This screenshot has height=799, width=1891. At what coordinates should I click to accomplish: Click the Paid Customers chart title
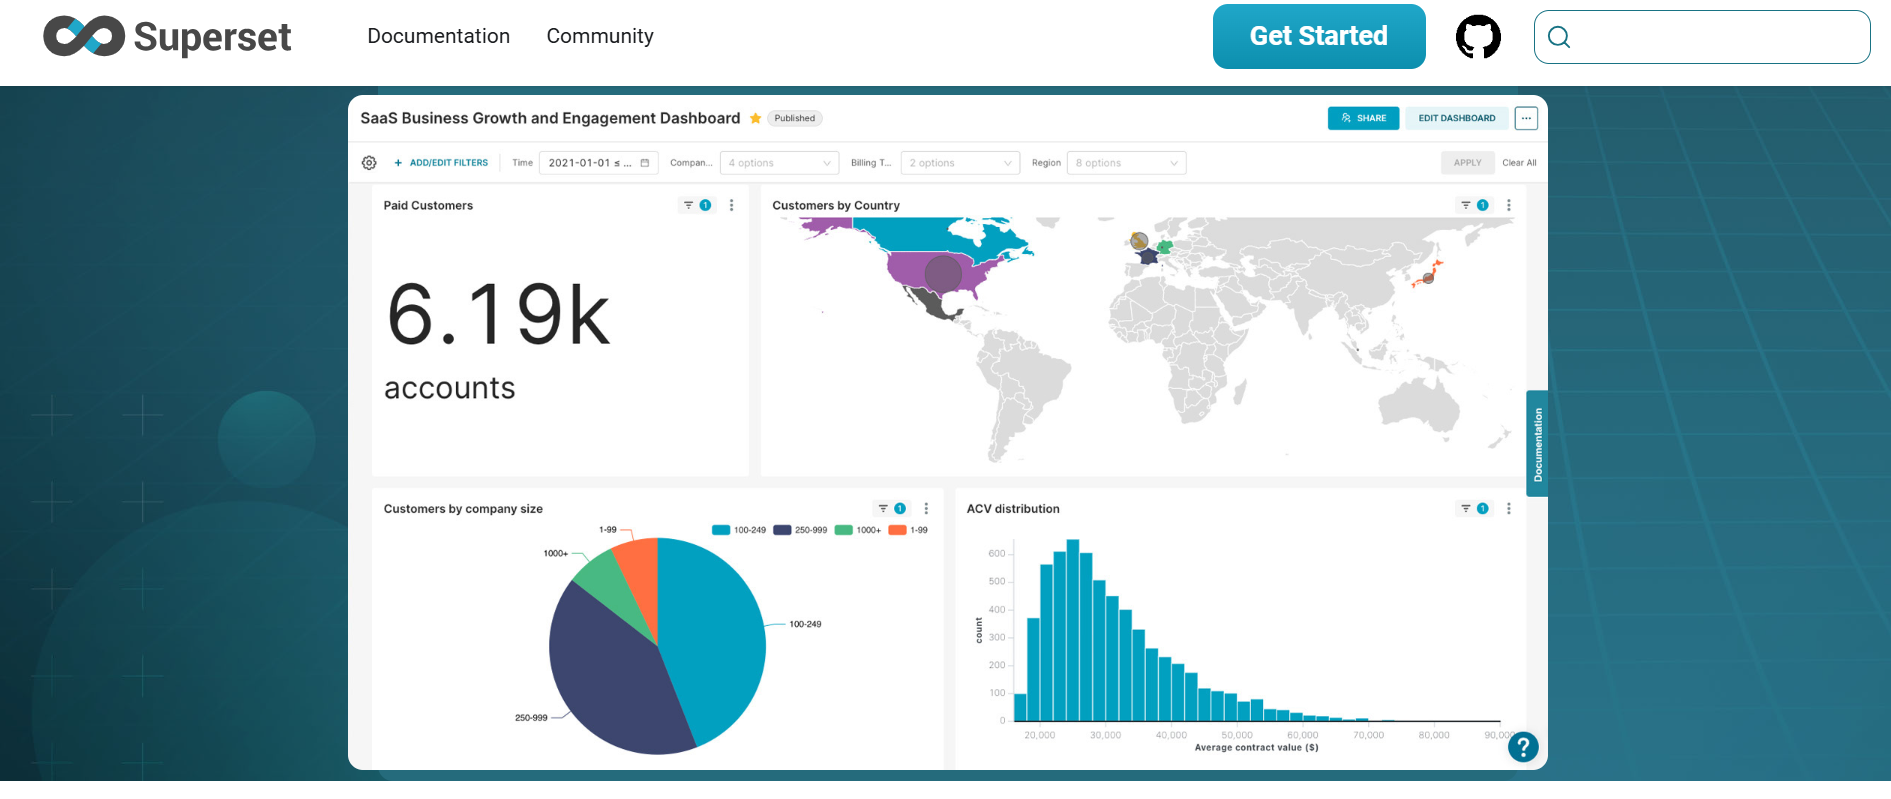click(x=428, y=205)
